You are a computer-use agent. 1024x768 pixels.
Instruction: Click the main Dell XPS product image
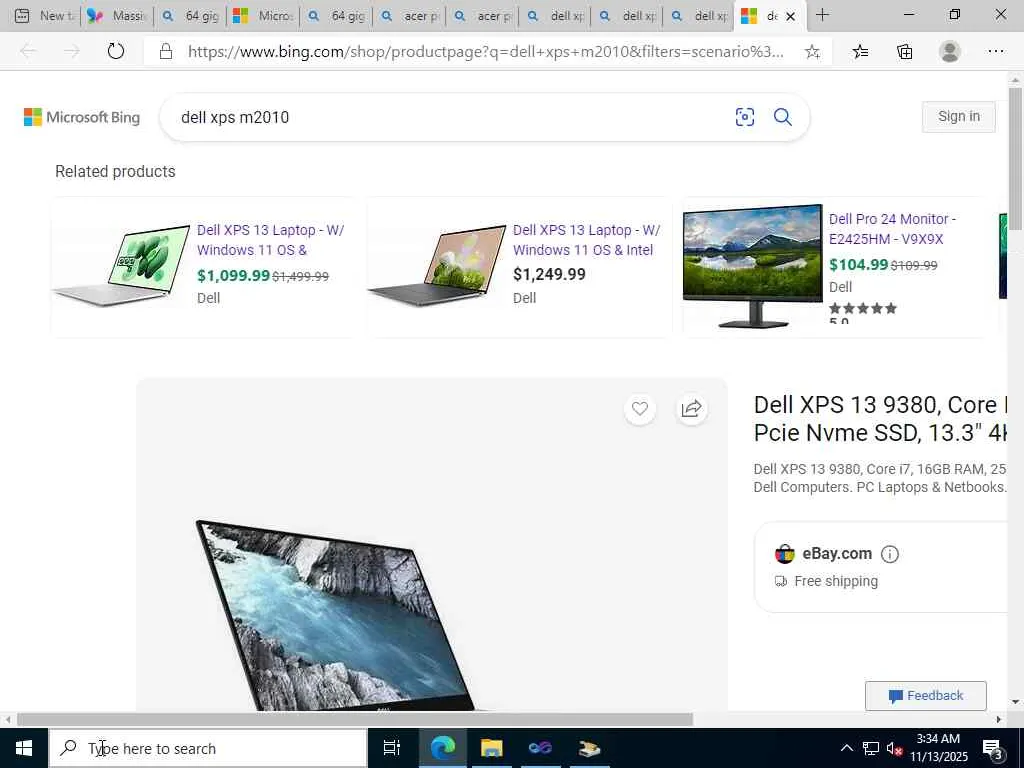point(432,544)
